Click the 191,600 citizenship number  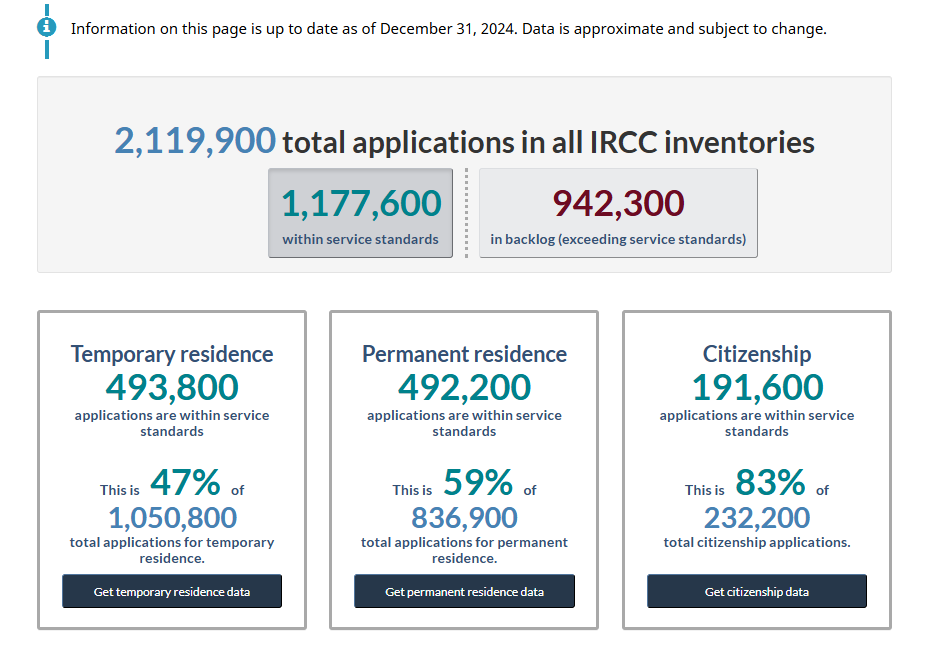click(x=758, y=388)
